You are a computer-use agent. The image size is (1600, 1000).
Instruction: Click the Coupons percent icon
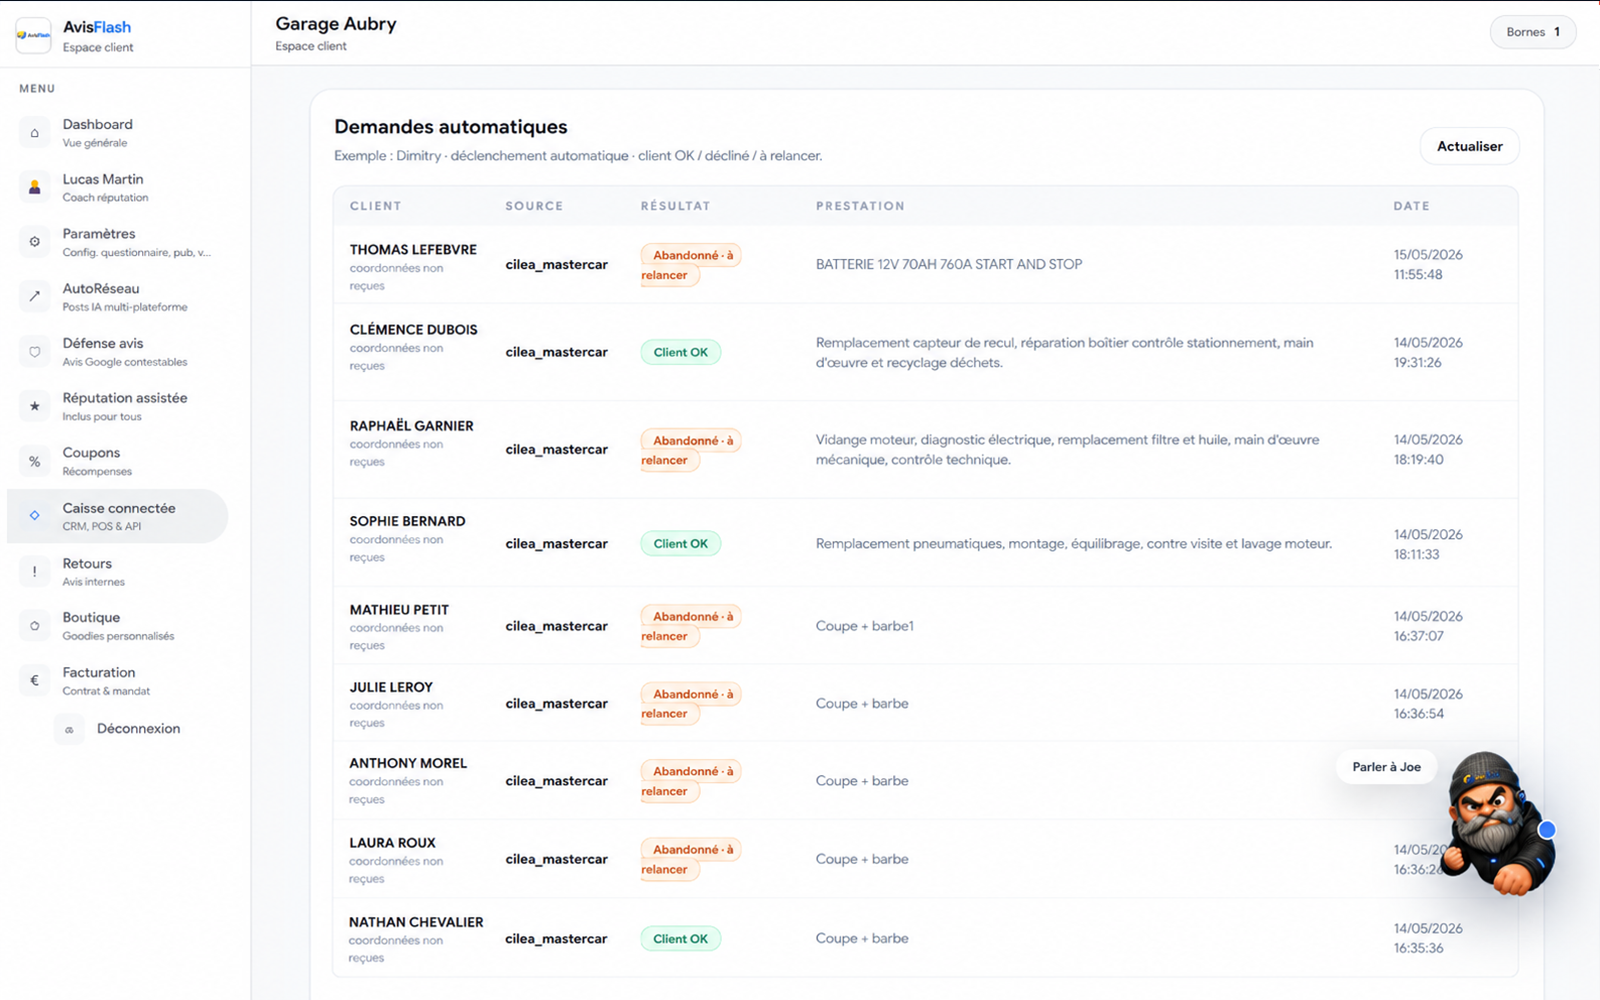tap(35, 461)
